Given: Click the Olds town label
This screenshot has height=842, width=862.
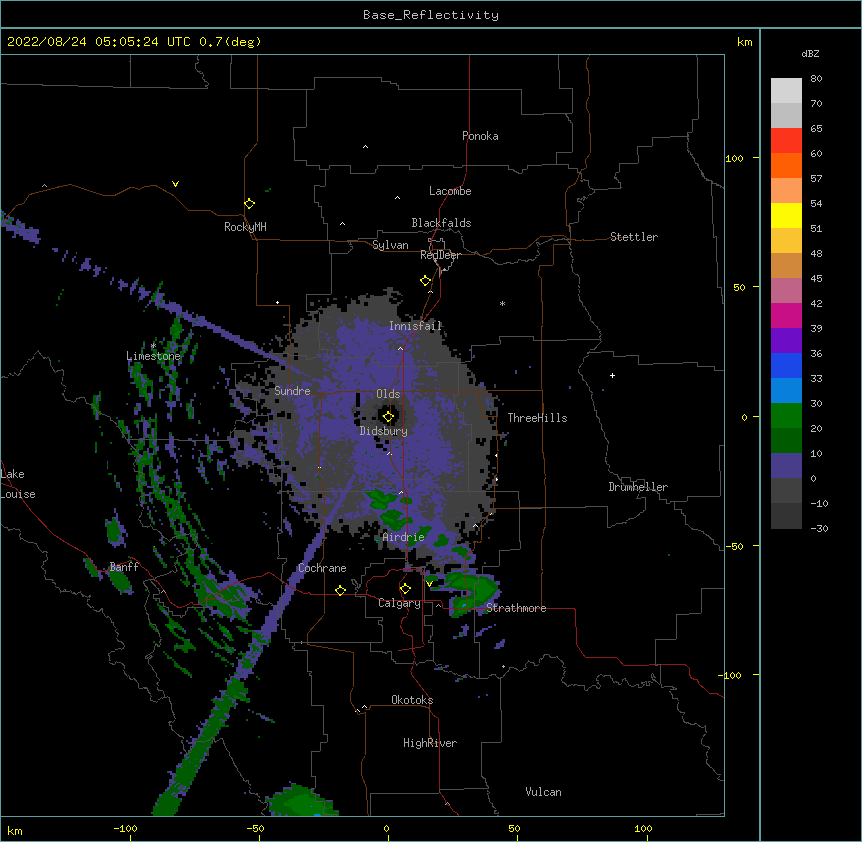Looking at the screenshot, I should (x=388, y=394).
